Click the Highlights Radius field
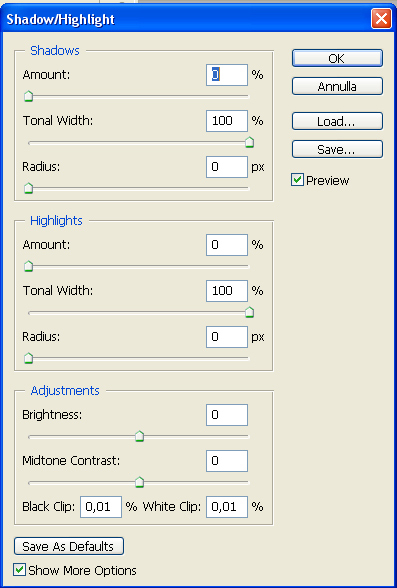397x588 pixels. 227,337
